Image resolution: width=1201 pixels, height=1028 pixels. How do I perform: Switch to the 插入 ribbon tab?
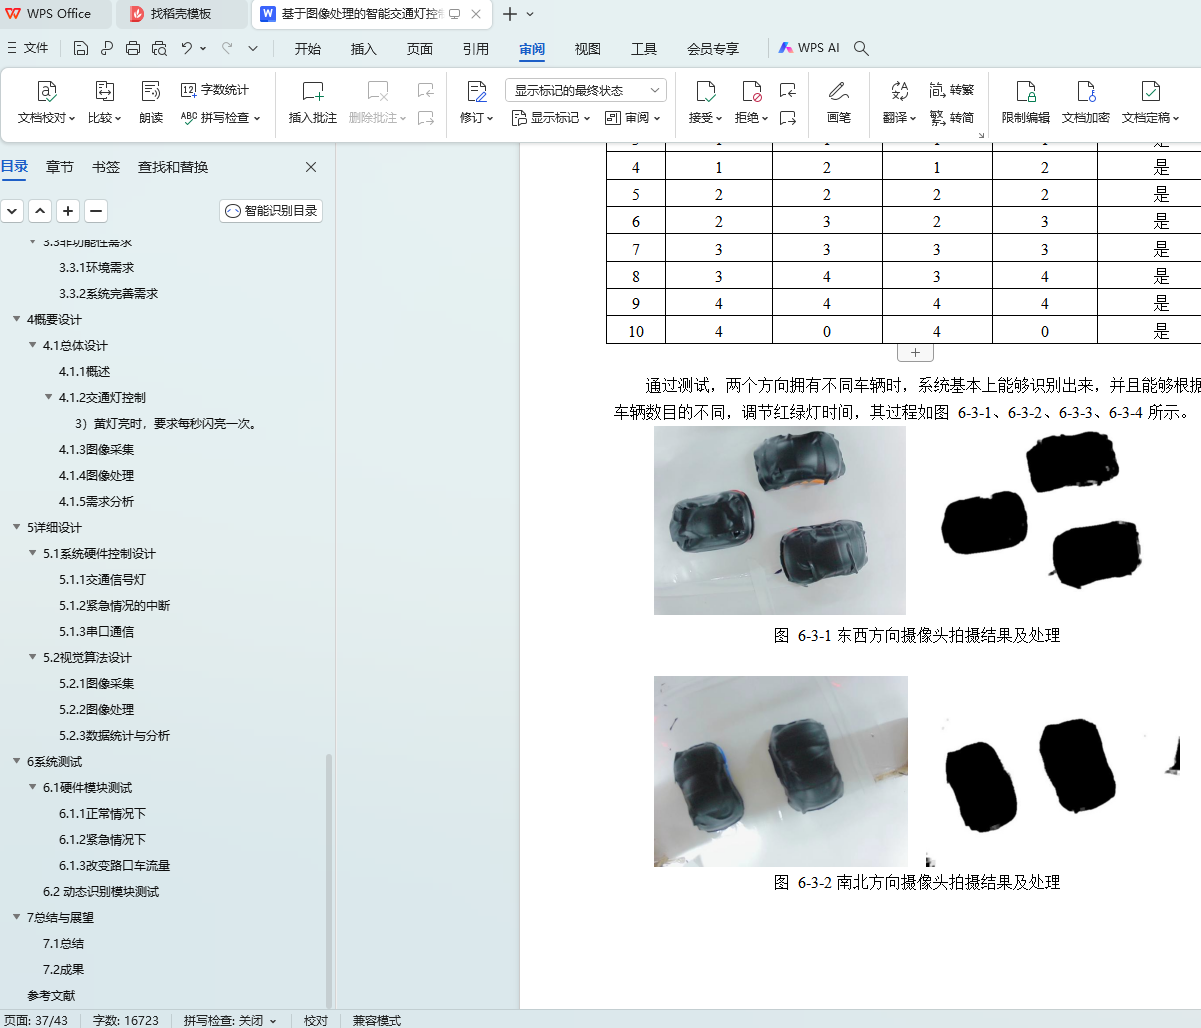click(x=364, y=49)
